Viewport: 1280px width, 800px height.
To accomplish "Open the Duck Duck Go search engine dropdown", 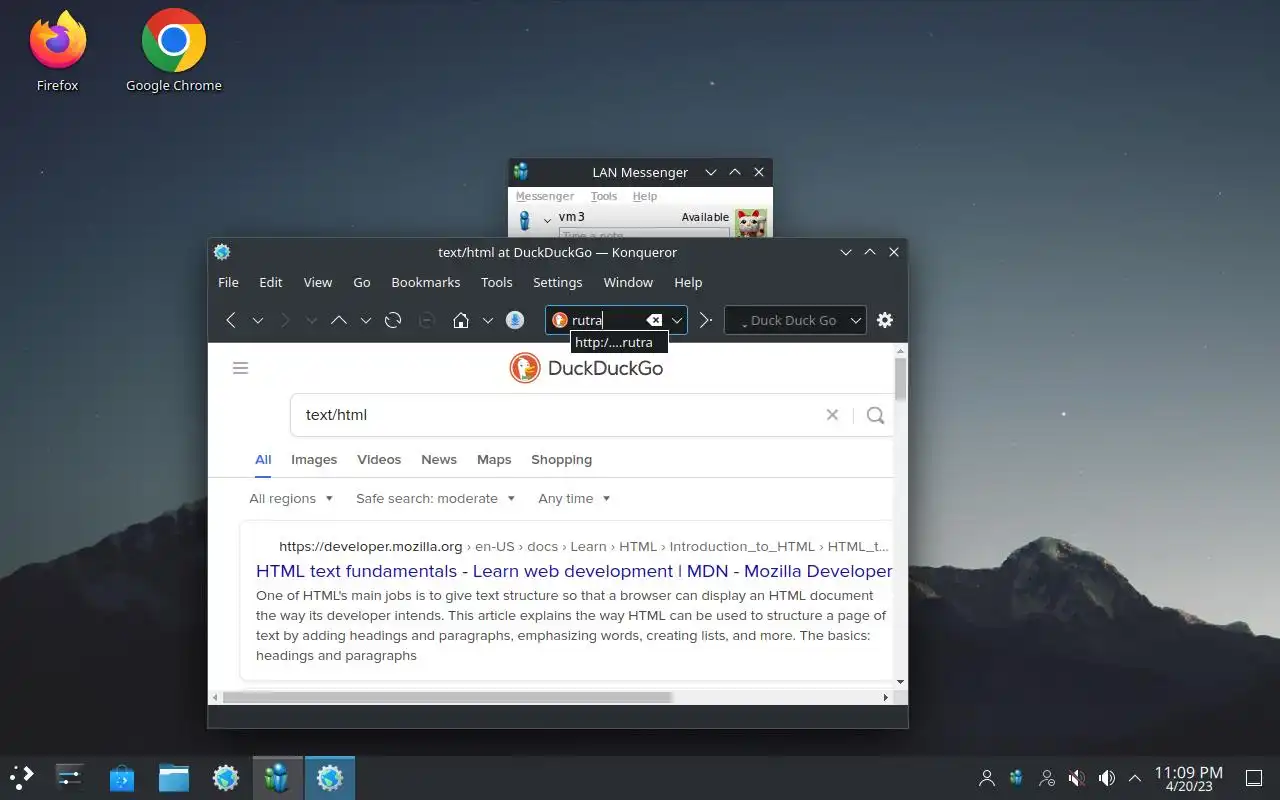I will point(856,320).
